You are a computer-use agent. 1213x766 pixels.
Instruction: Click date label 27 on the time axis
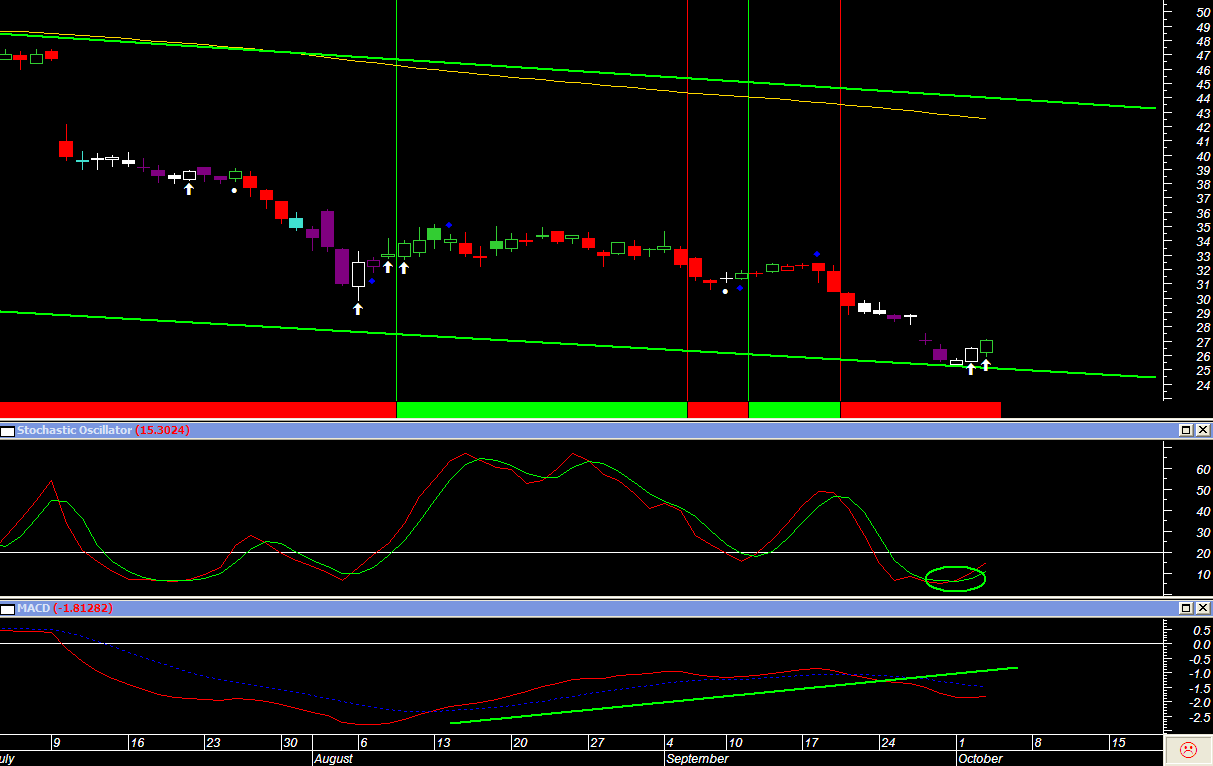(x=595, y=743)
